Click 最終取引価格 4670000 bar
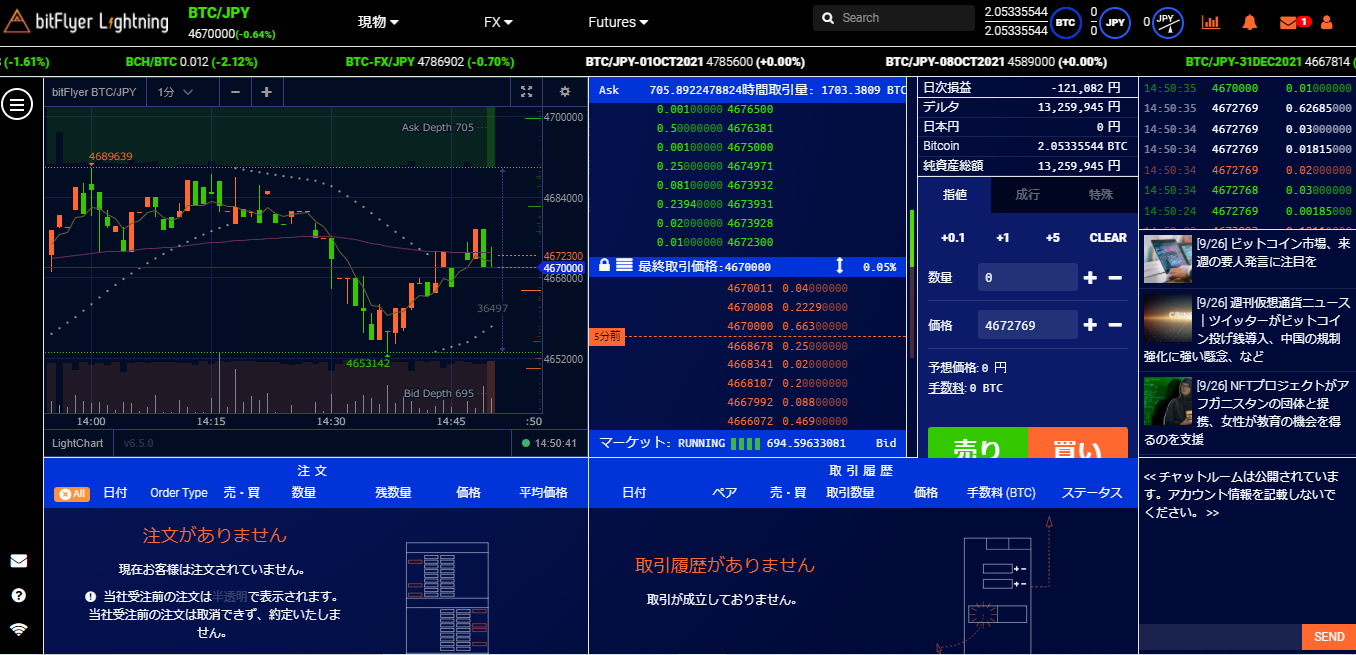Viewport: 1356px width, 655px height. (748, 267)
